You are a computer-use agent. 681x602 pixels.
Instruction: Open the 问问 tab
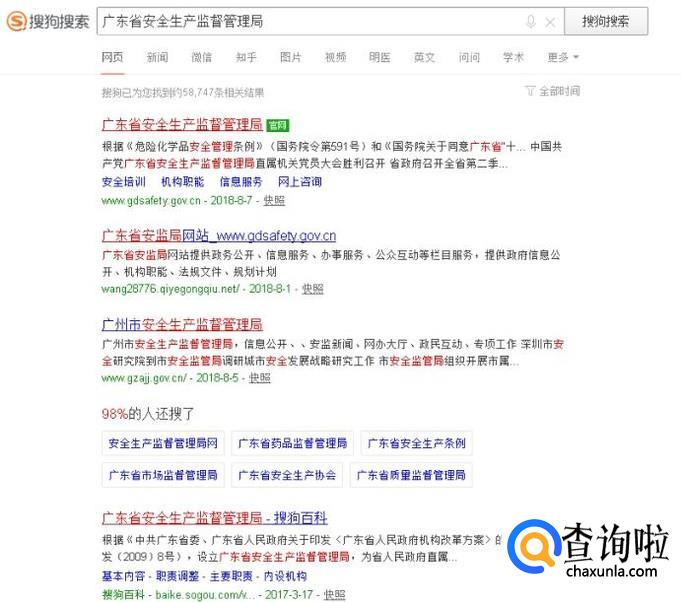tap(469, 57)
